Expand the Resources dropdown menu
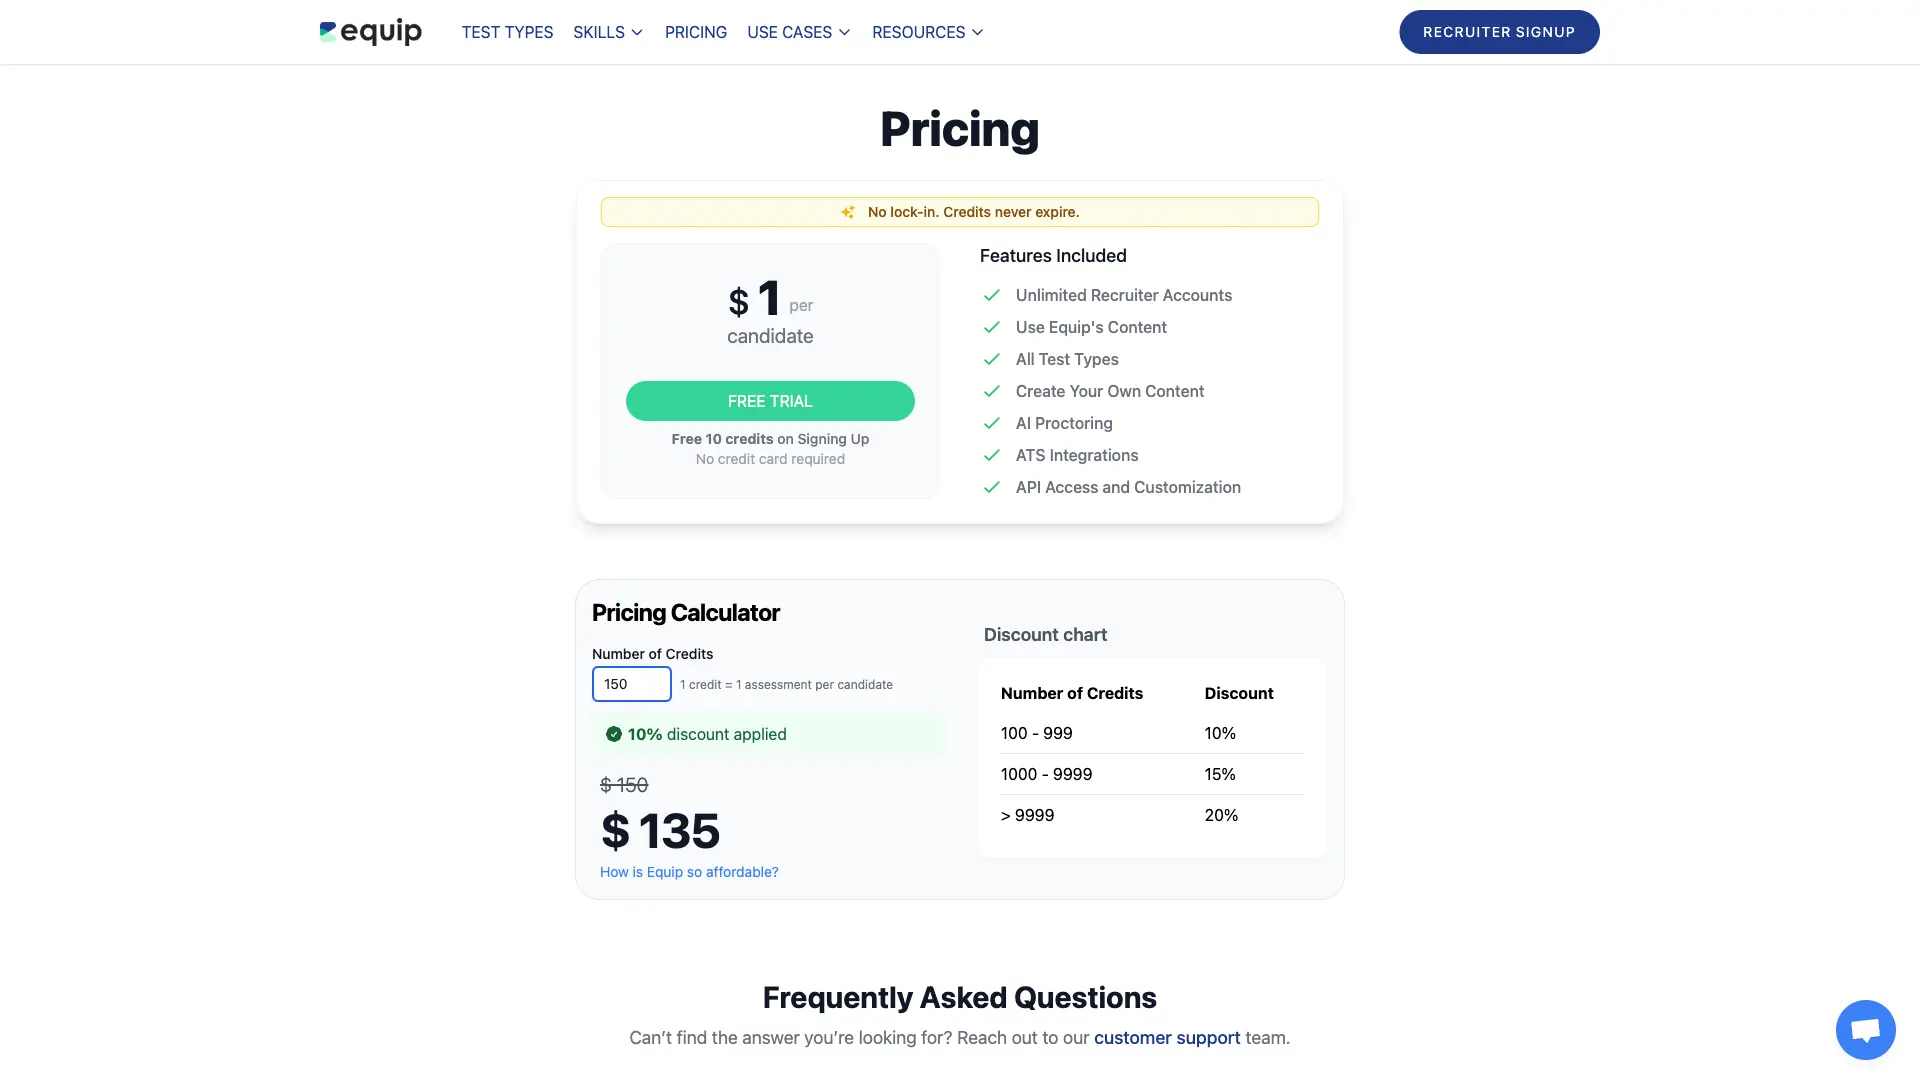 tap(927, 32)
